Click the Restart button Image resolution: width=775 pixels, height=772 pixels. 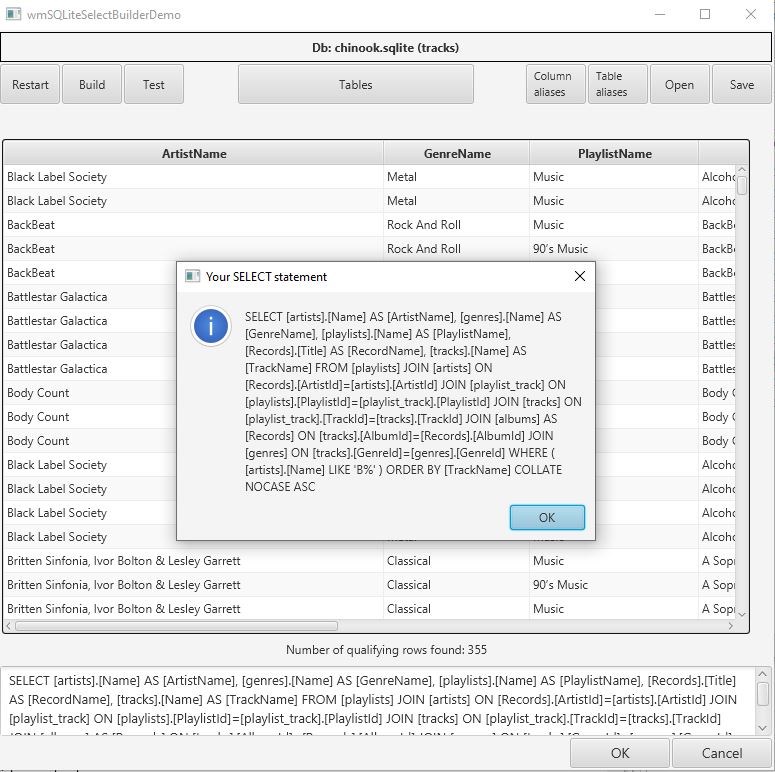coord(30,85)
